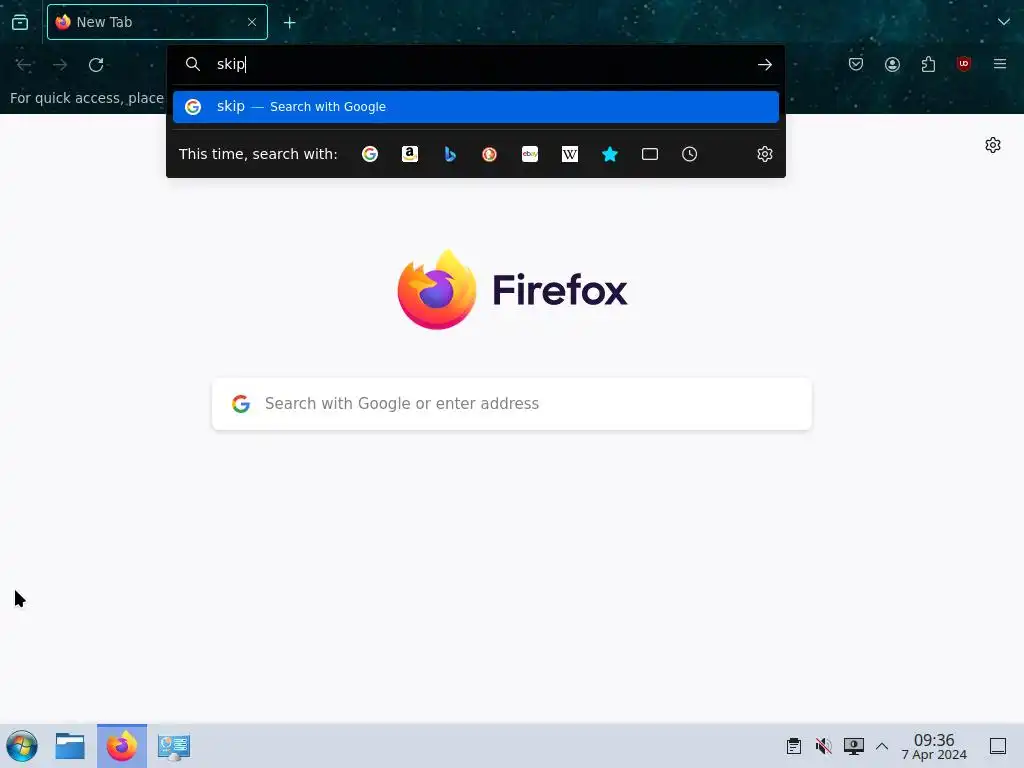
Task: Open a new tab with the plus button
Action: click(289, 23)
